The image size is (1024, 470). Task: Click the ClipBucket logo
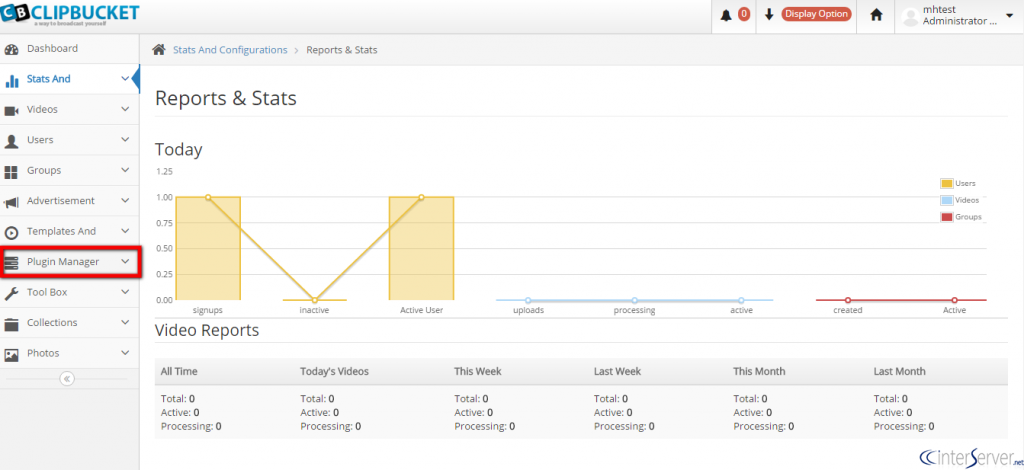(x=70, y=14)
